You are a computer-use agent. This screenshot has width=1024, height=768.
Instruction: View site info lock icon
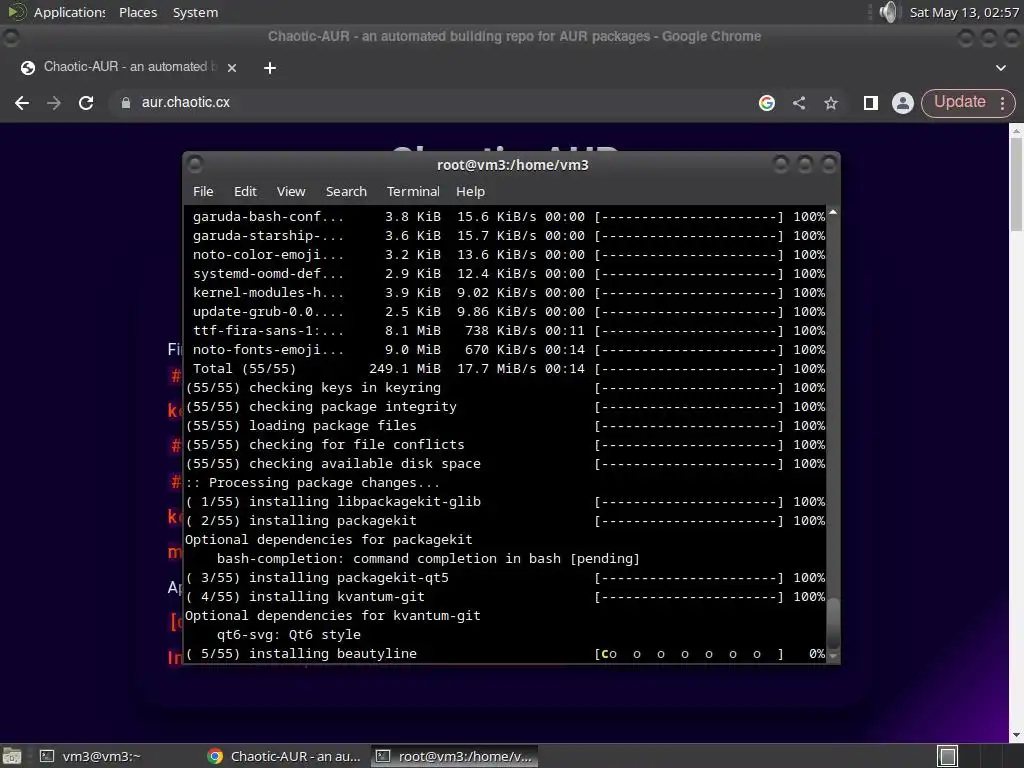tap(125, 103)
